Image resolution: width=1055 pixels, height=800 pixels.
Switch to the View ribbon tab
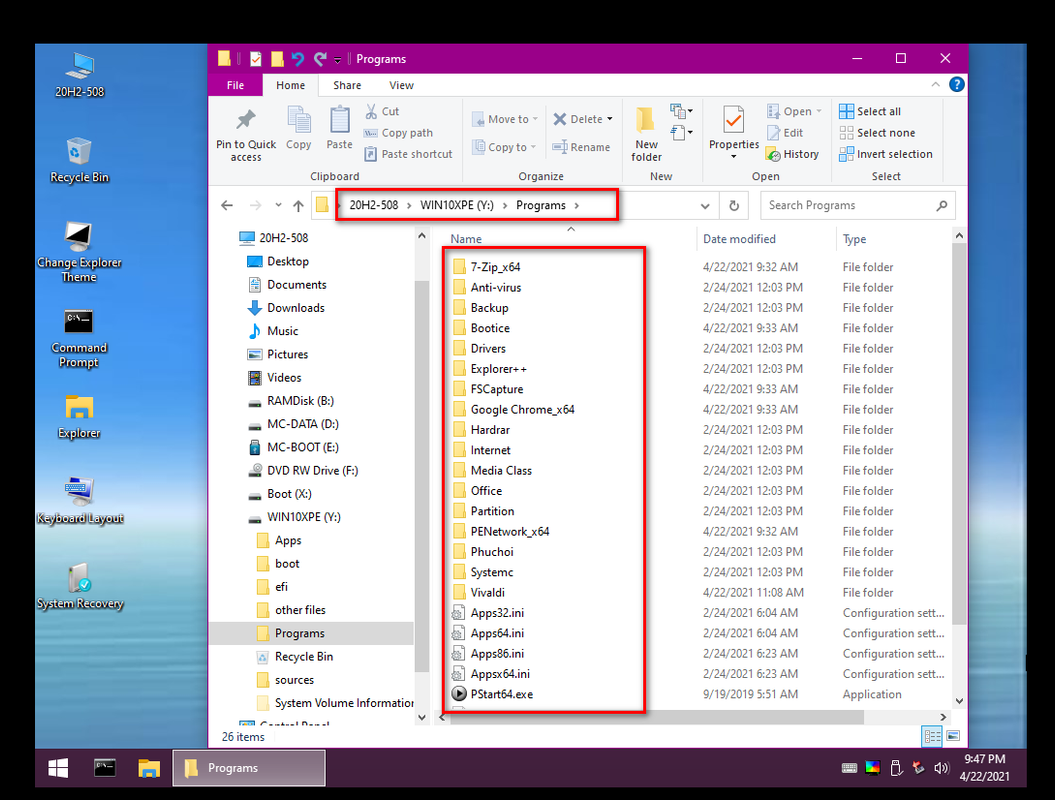click(401, 85)
